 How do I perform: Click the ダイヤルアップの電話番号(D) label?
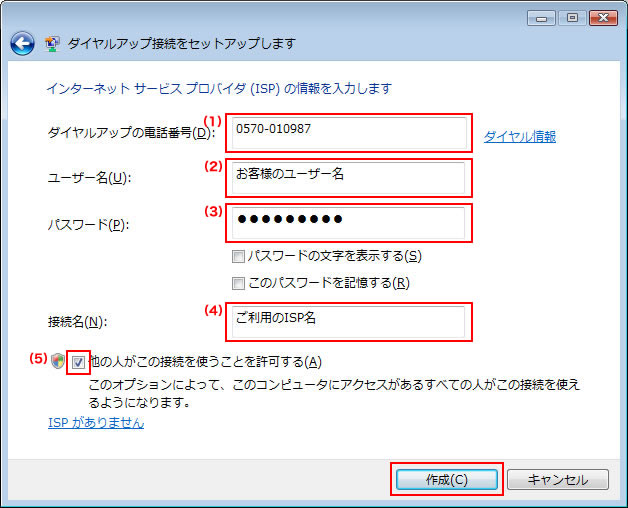(130, 133)
